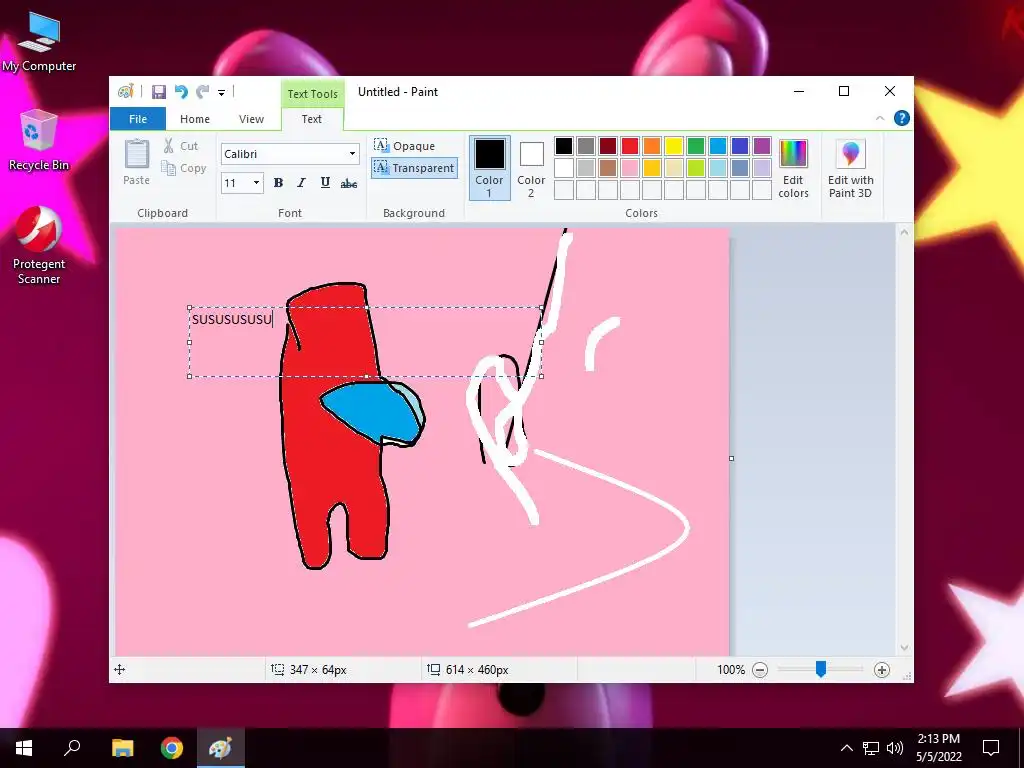Pick the brown color swatch
This screenshot has height=768, width=1024.
pos(608,168)
